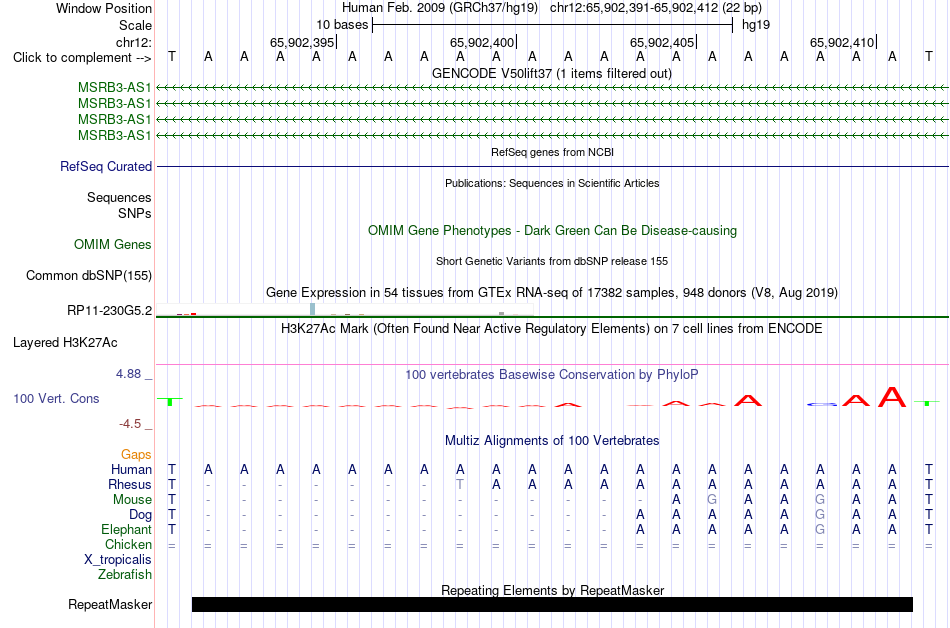The image size is (950, 628).
Task: Click the 65,902,410 position marker
Action: coord(843,42)
